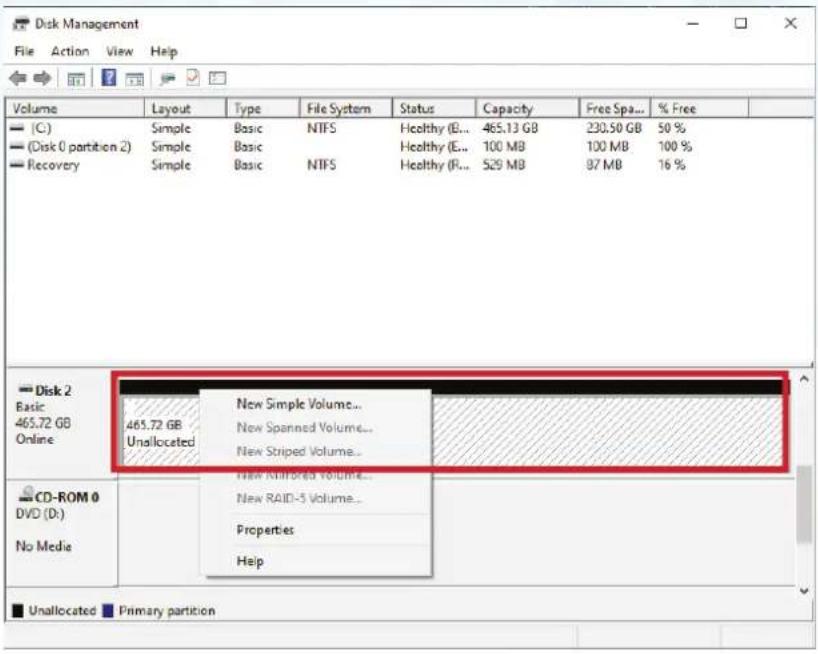
Task: Click the 465.72 GB Unallocated partition text
Action: (160, 433)
